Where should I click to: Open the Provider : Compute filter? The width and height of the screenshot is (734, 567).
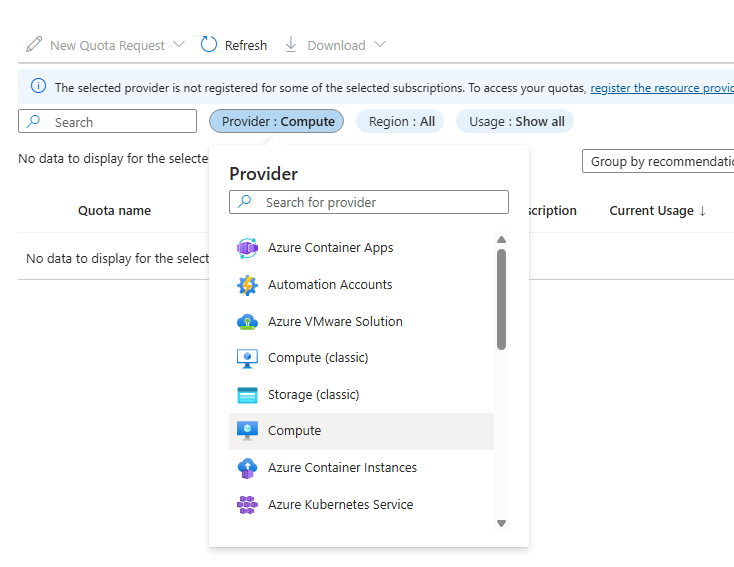[276, 121]
